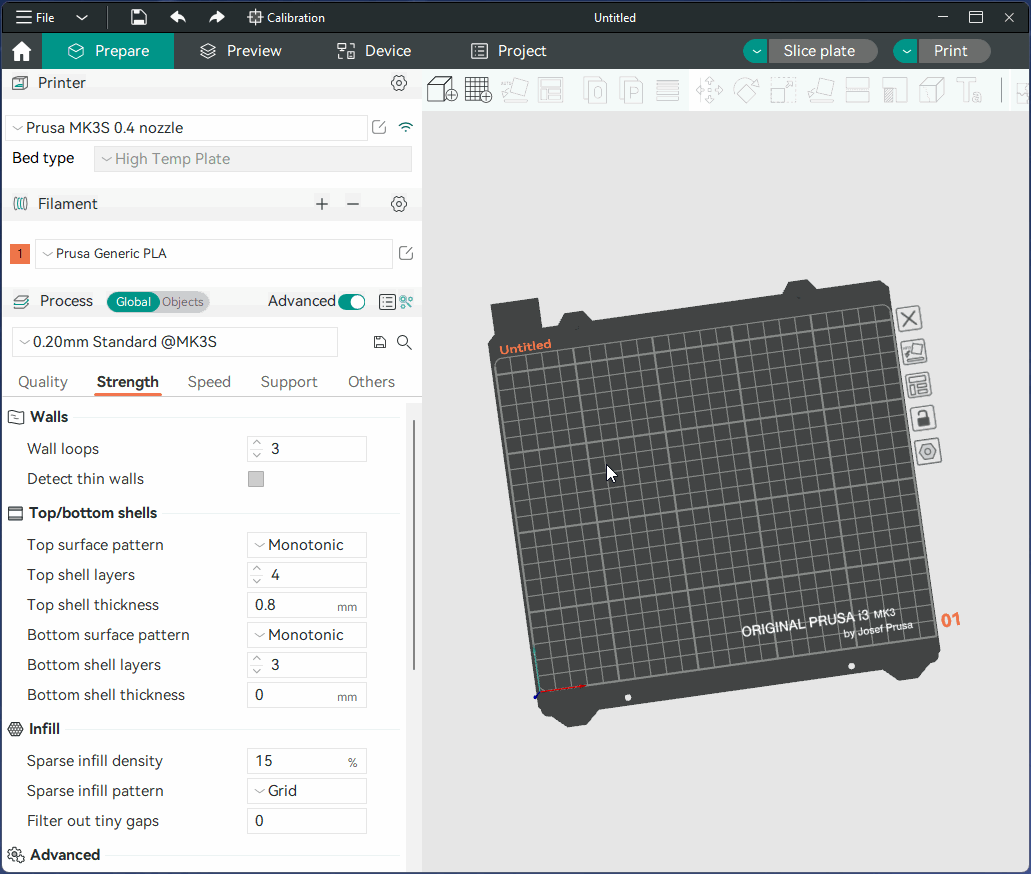Open the 0.20mm Standard @MK3S preset dropdown
The width and height of the screenshot is (1031, 874).
coord(175,342)
